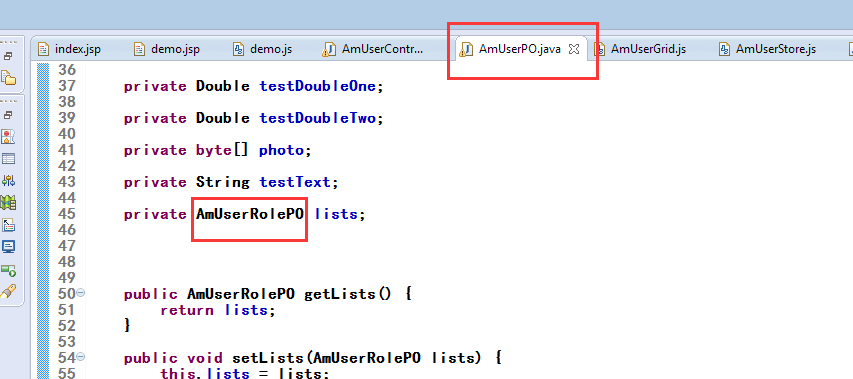Open the minimized monitor console view icon
This screenshot has height=379, width=853.
tap(9, 247)
